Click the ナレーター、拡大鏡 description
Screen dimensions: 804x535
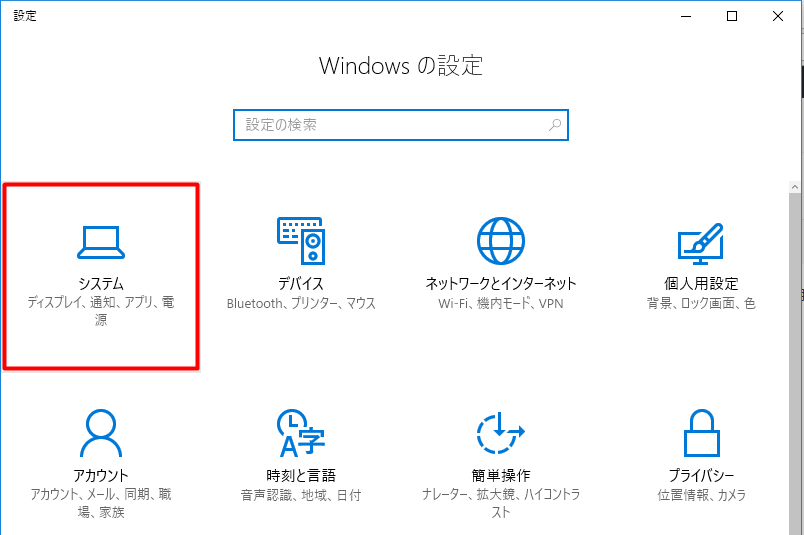(x=501, y=503)
